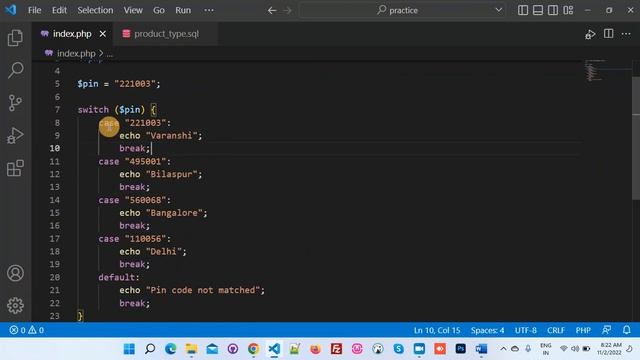Click the feedback icon in status bar
Viewport: 640px width, 360px height.
[607, 330]
